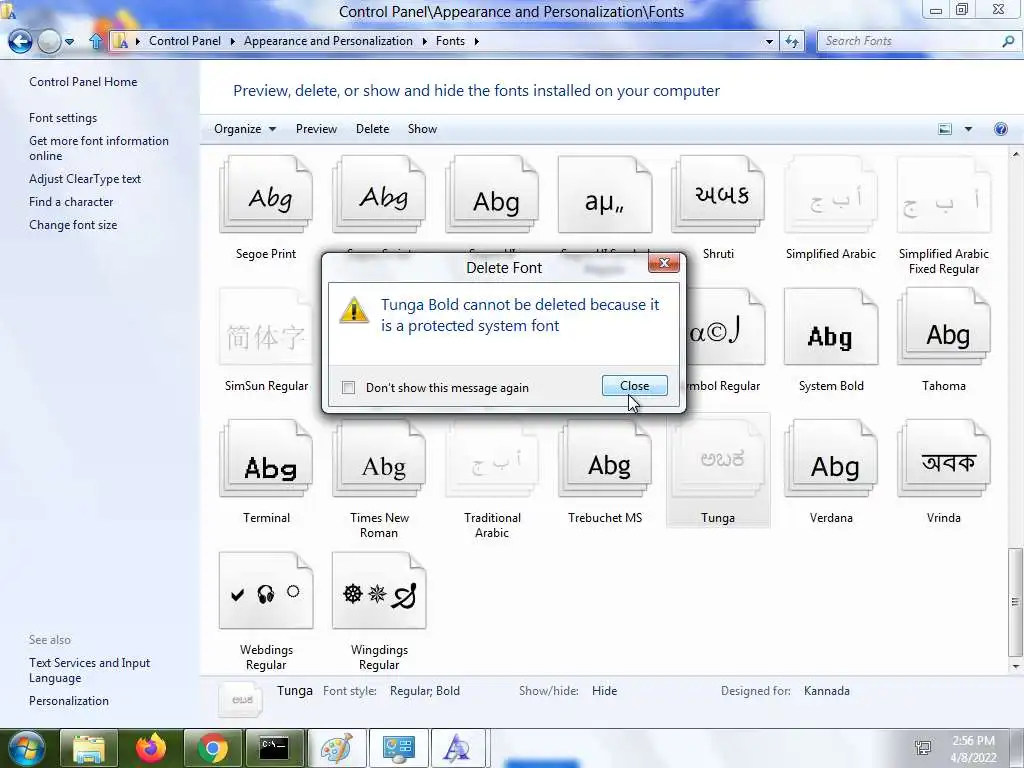Viewport: 1024px width, 768px height.
Task: Click Delete in the toolbar
Action: [372, 129]
